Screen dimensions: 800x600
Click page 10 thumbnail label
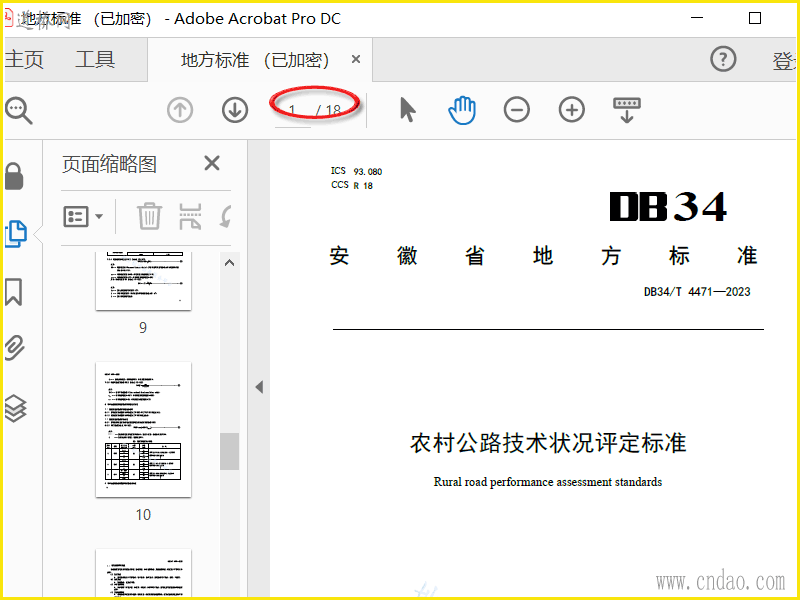tap(143, 515)
